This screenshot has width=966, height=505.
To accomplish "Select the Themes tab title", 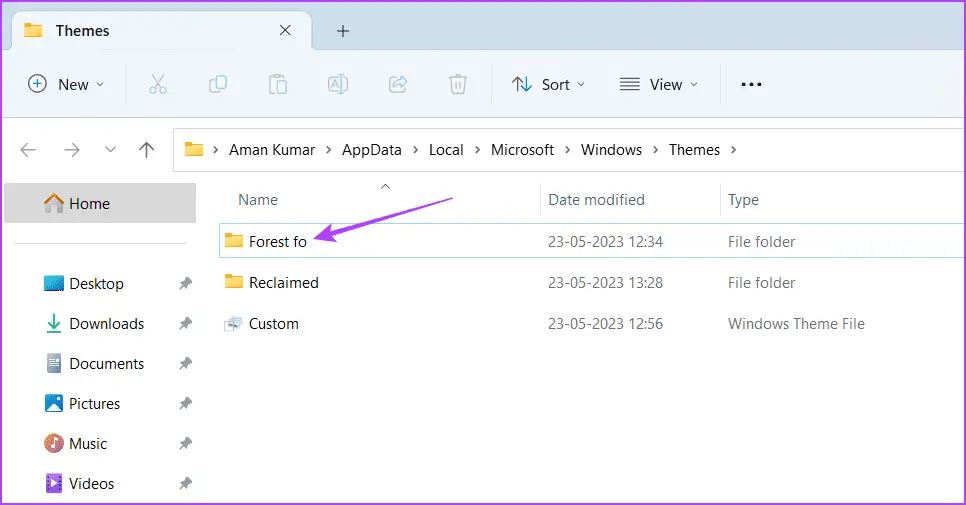I will pos(83,31).
